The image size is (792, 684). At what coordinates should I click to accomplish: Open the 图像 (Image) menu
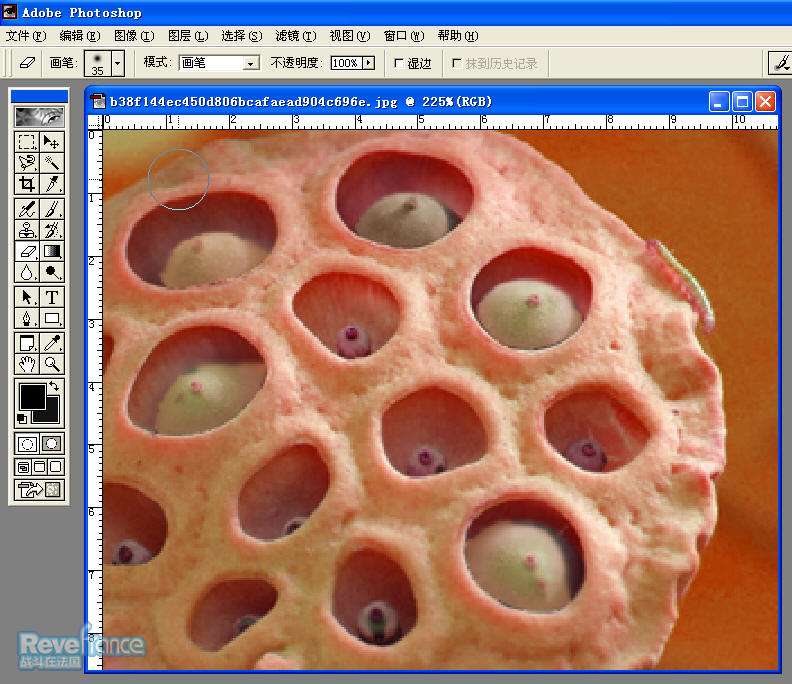point(133,36)
